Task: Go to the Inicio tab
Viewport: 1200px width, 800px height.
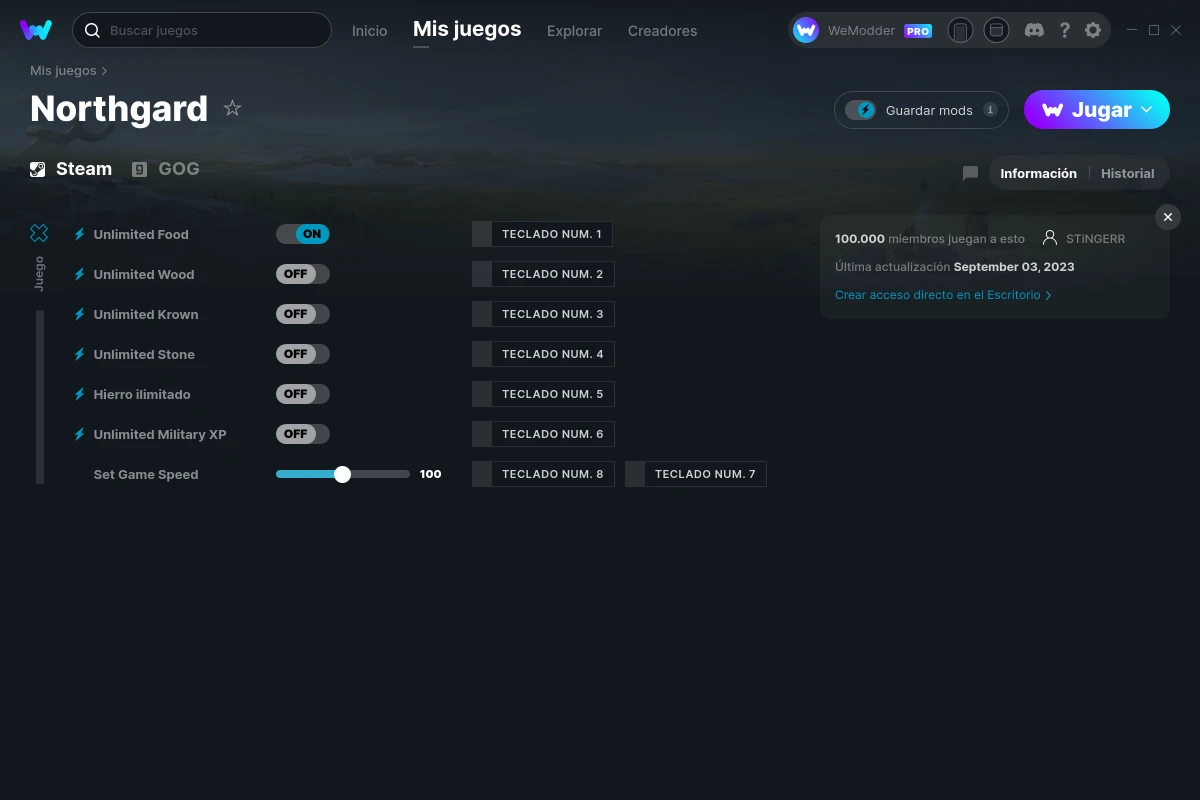Action: point(369,31)
